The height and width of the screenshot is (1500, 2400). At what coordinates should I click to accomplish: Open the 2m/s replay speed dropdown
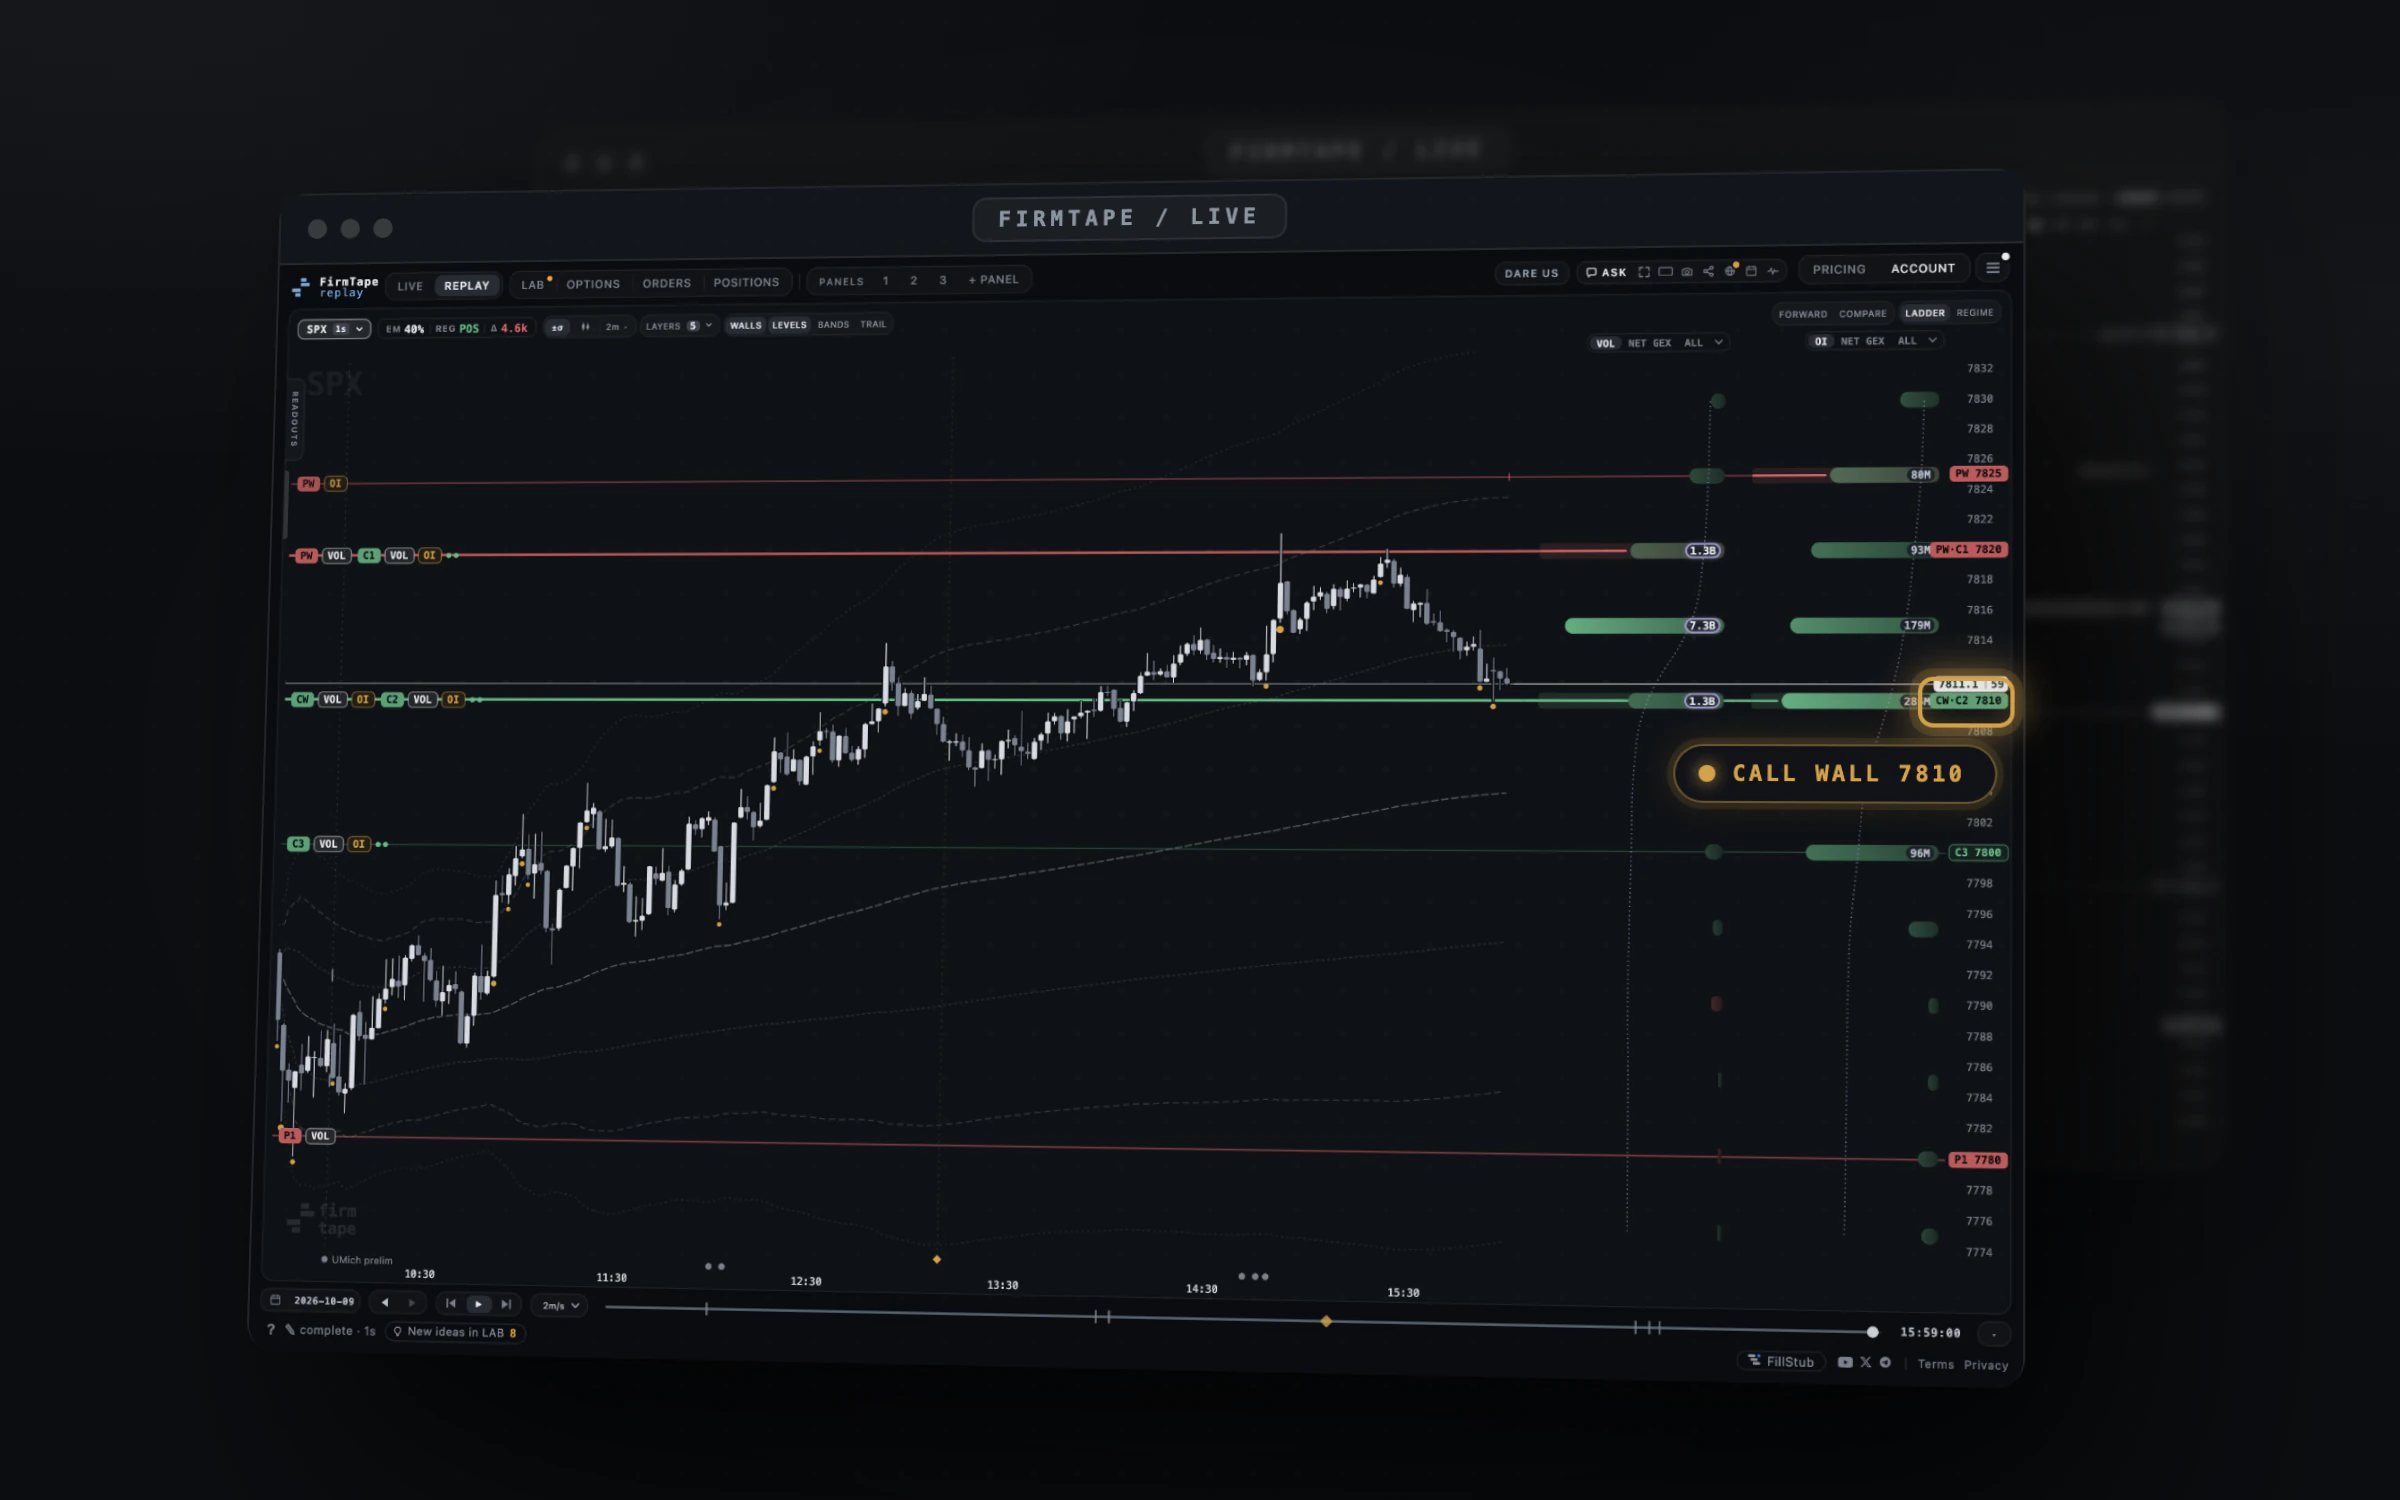pos(561,1305)
